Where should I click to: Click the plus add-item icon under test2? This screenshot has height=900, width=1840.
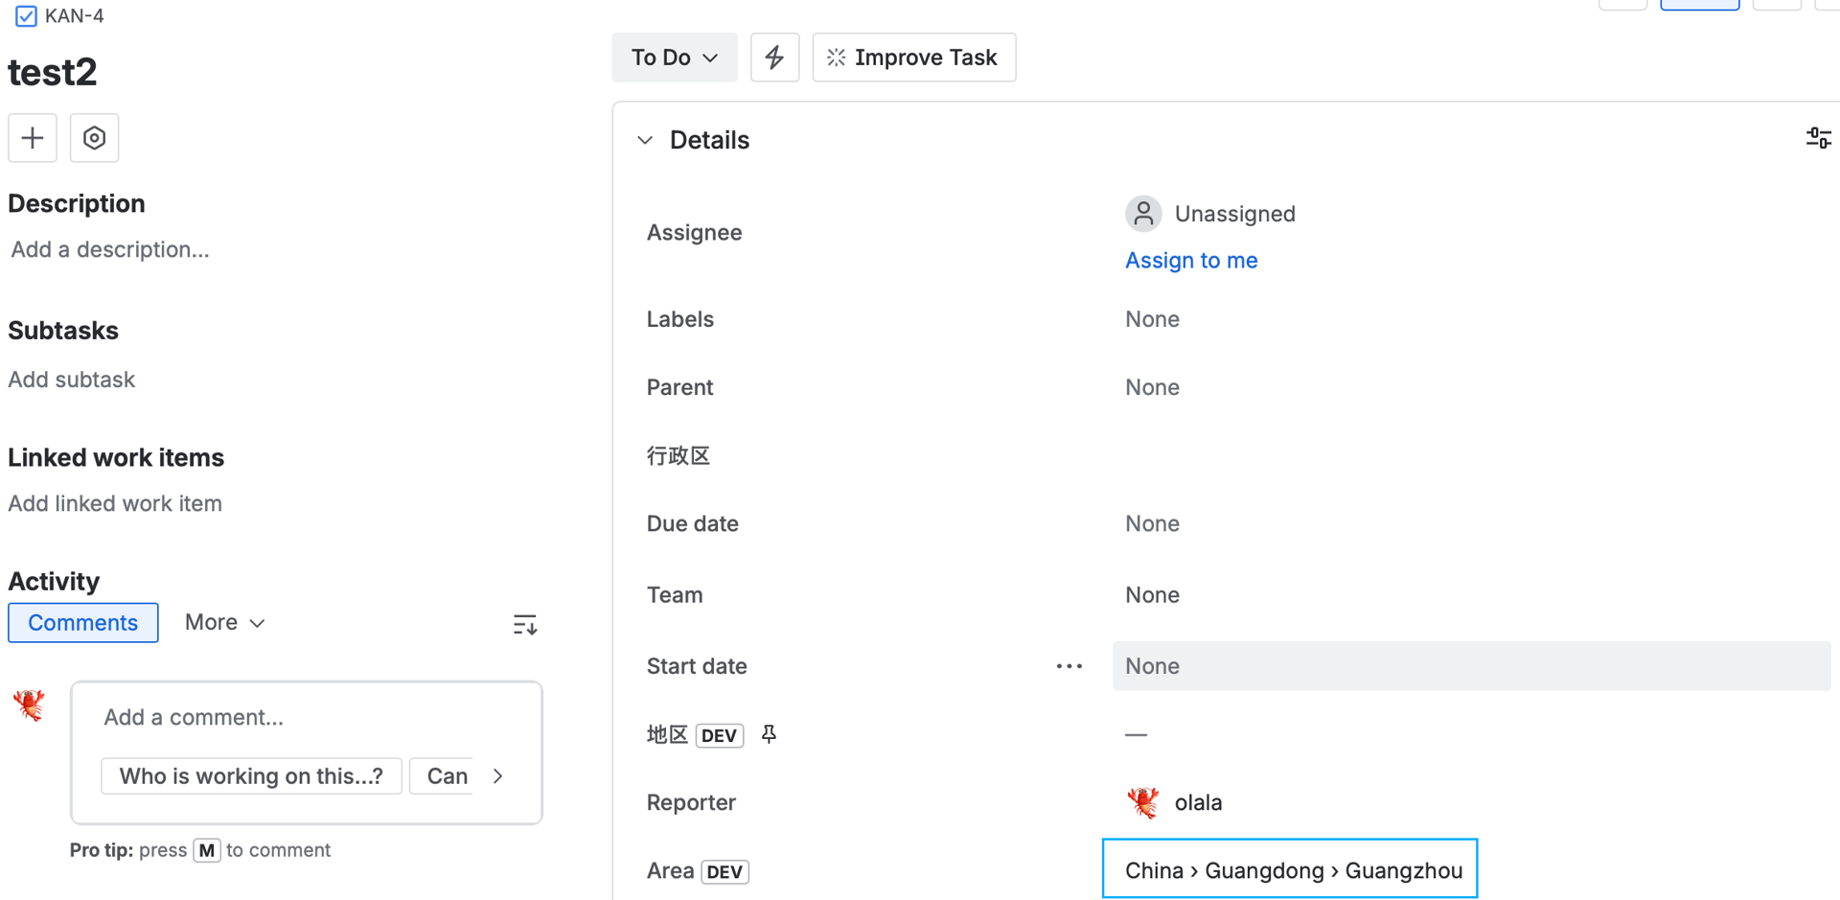tap(32, 138)
